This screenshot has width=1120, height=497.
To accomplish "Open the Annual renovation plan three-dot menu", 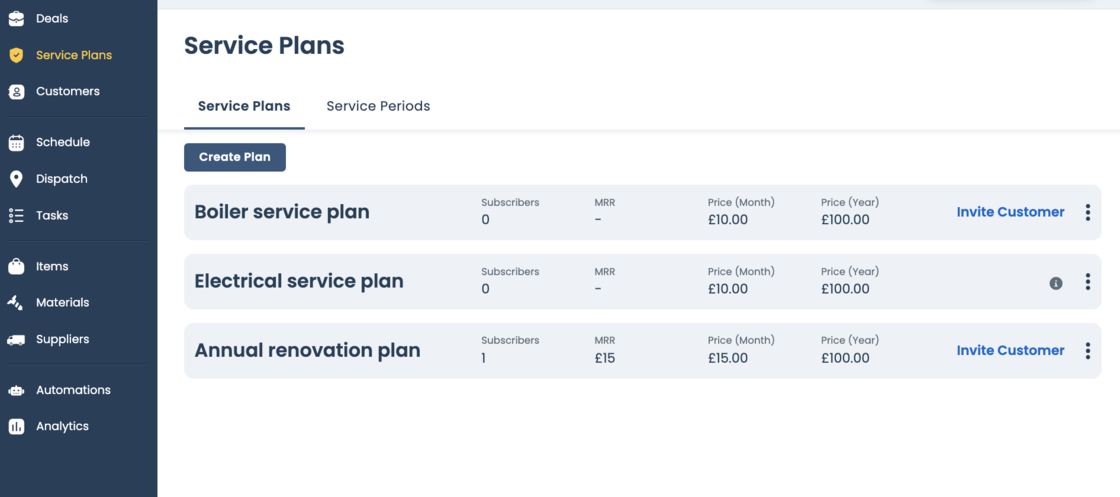I will point(1088,351).
